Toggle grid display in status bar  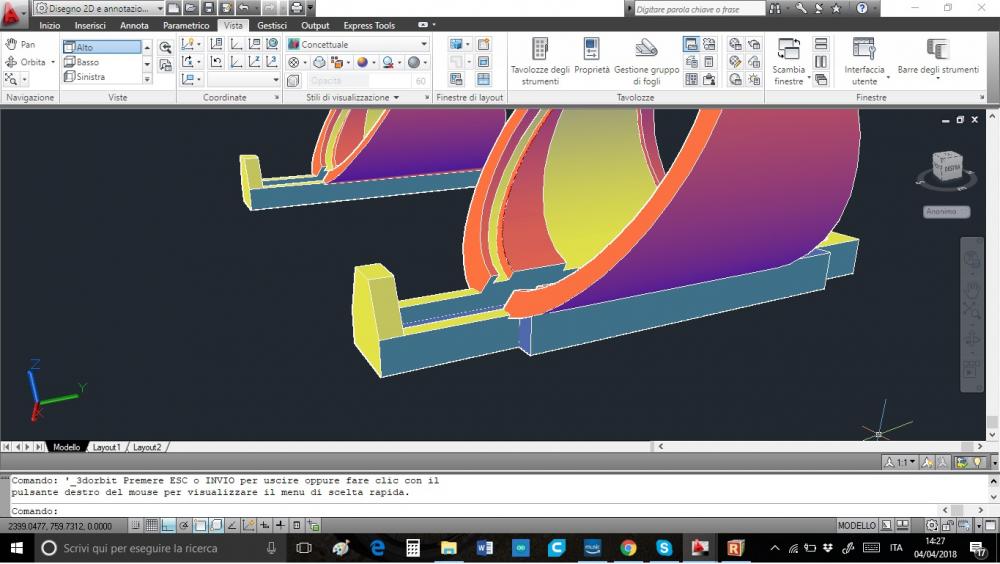(151, 525)
